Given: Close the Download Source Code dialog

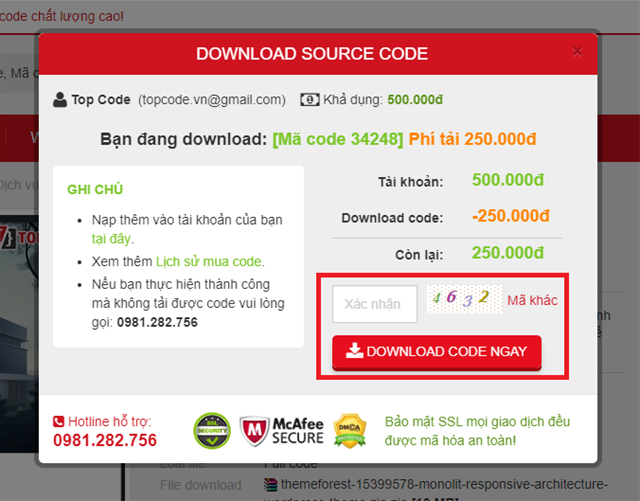Looking at the screenshot, I should [577, 52].
